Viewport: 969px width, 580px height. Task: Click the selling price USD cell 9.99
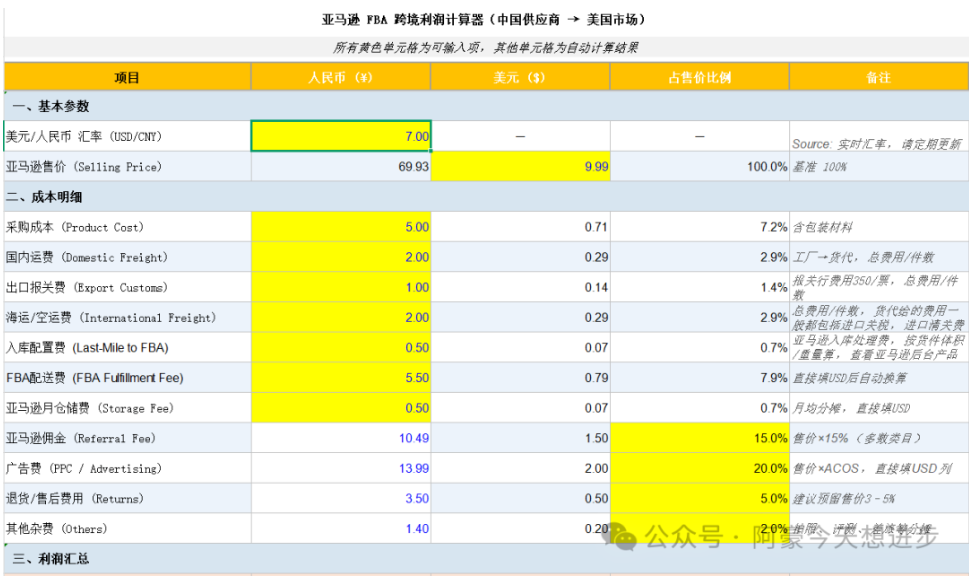pyautogui.click(x=520, y=166)
